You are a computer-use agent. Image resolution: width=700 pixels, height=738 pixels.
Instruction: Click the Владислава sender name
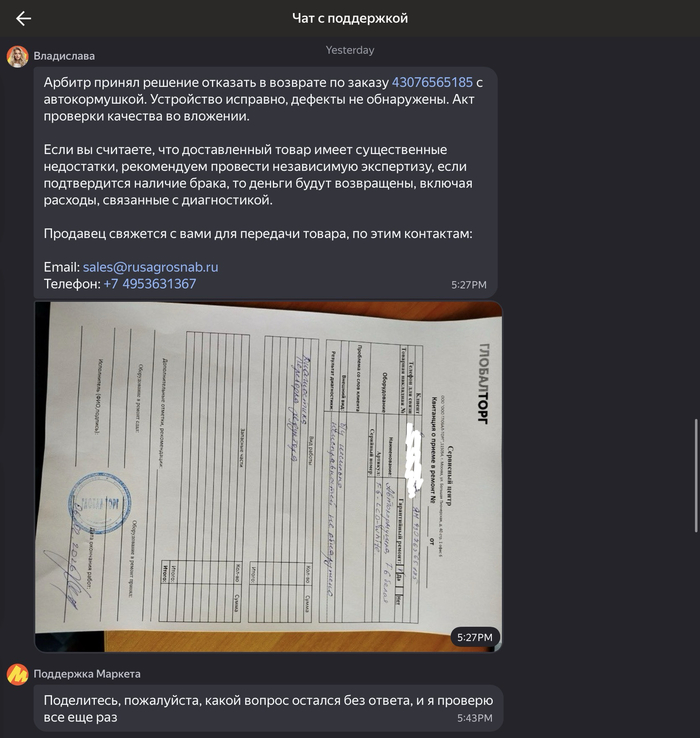pos(64,56)
